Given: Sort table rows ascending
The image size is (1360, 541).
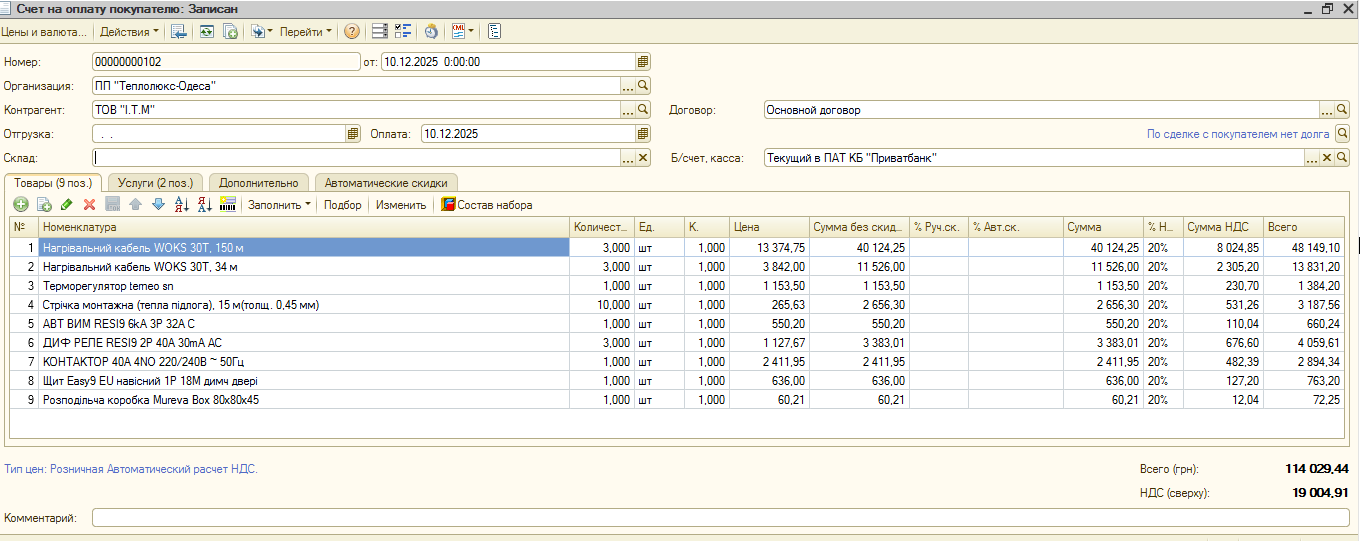Looking at the screenshot, I should (x=181, y=205).
